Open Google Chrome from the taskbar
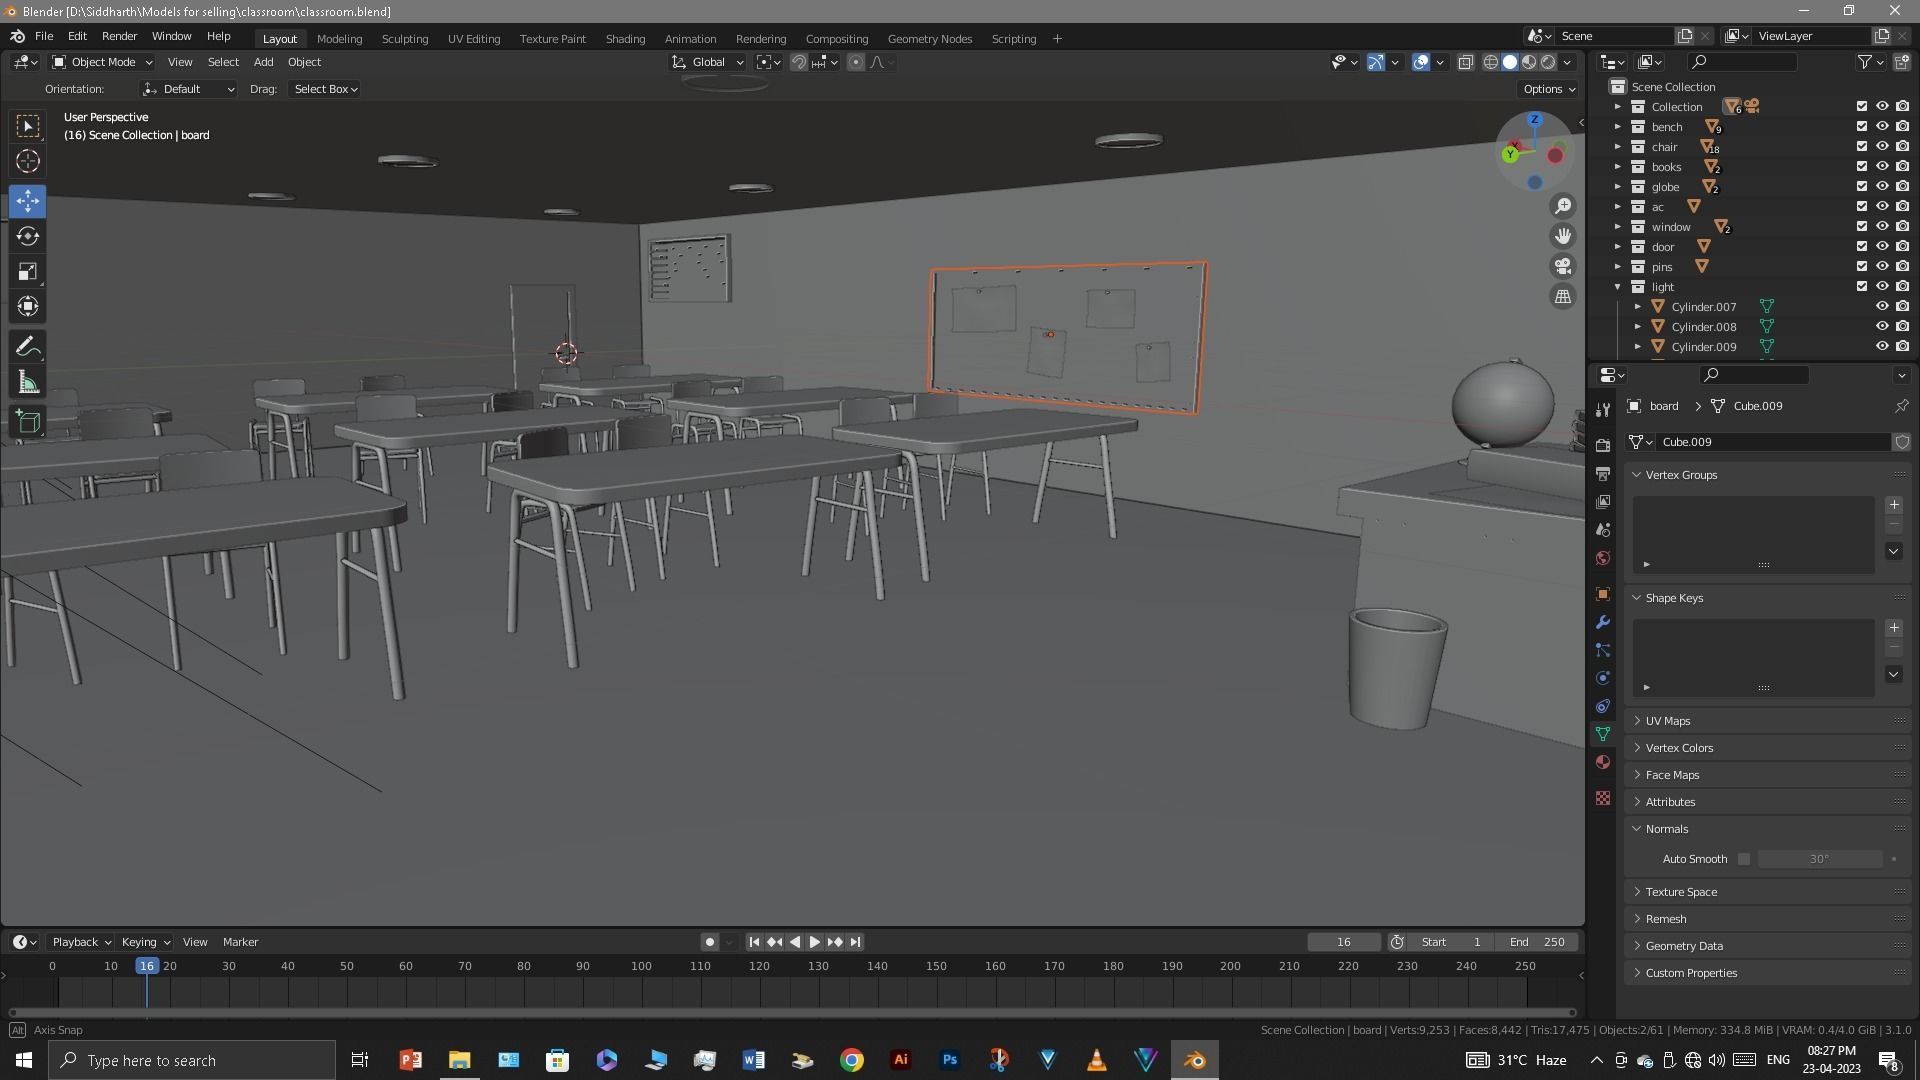1920x1080 pixels. click(x=852, y=1060)
